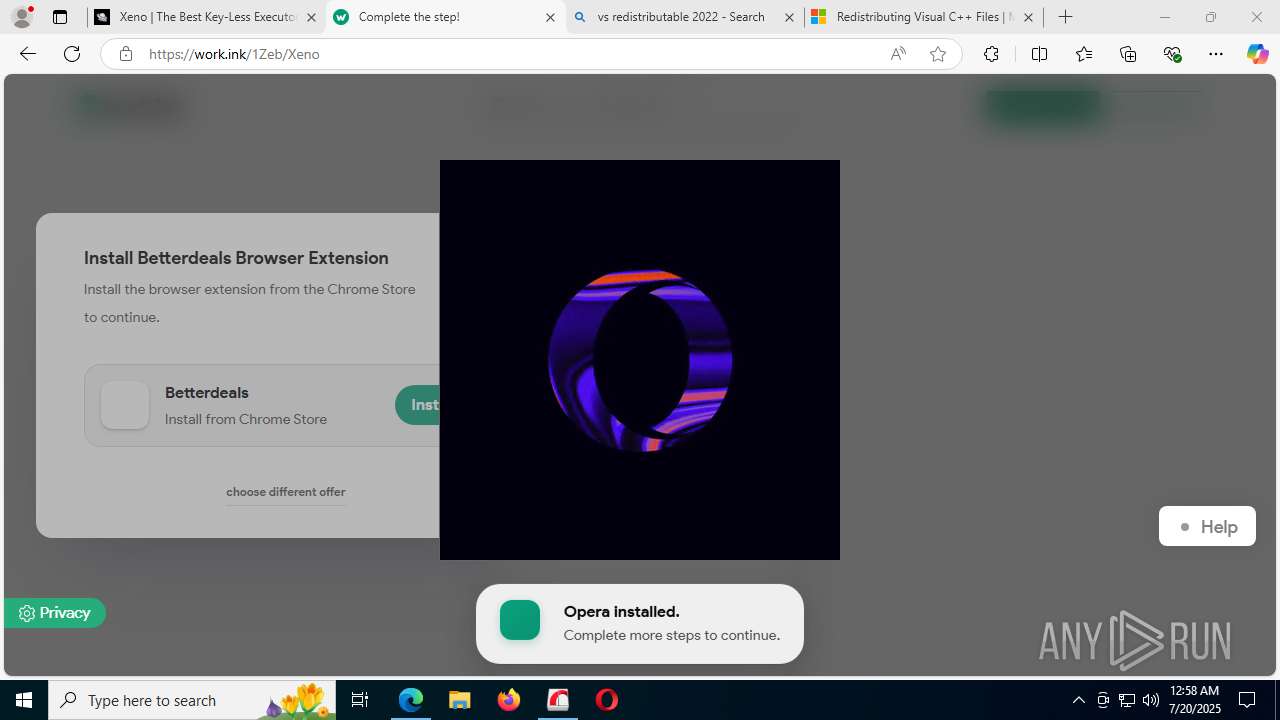Switch to Redistributing Visual C++ Files tab

(924, 17)
